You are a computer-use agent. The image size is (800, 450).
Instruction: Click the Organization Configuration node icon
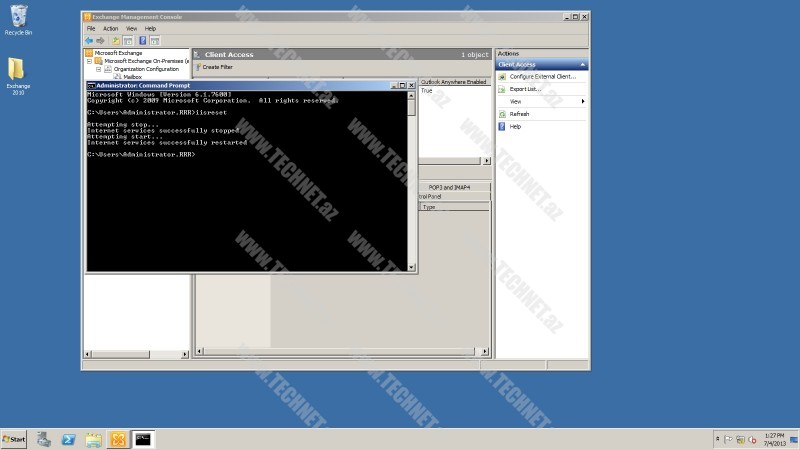point(108,69)
